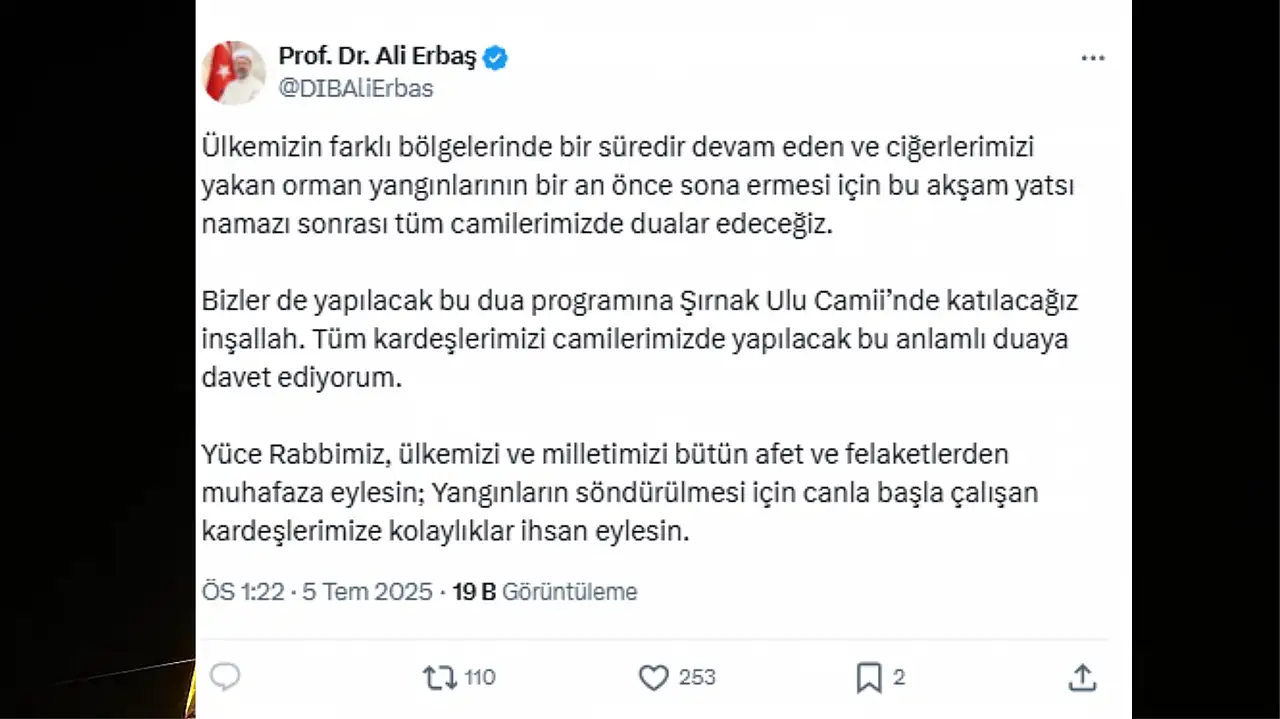Select the repost count showing 110
This screenshot has width=1280, height=719.
pos(476,677)
